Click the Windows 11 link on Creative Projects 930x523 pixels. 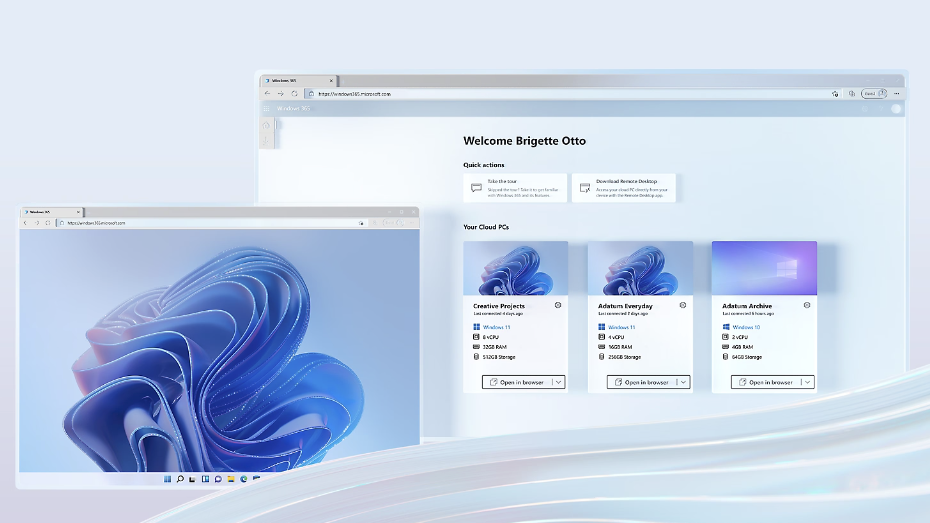pos(496,327)
